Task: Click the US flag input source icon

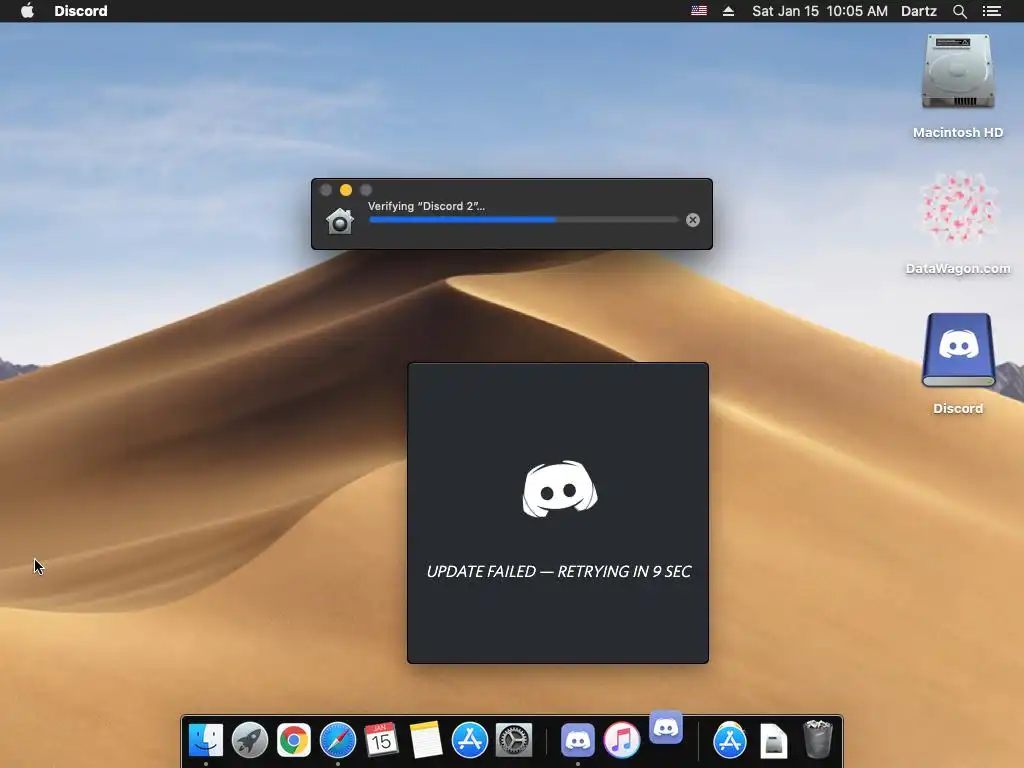Action: tap(699, 10)
